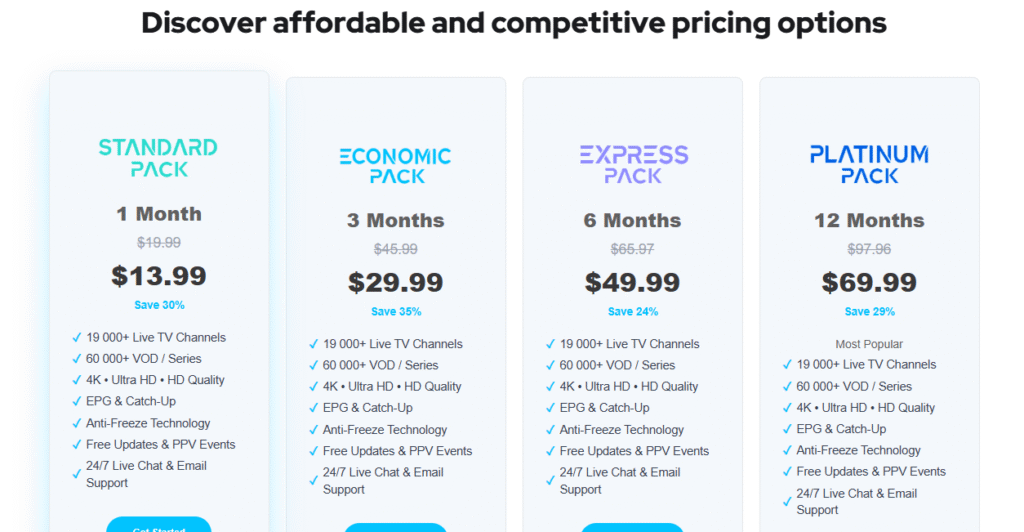Click the Platinum Pack logo
This screenshot has width=1024, height=532.
coord(869,165)
